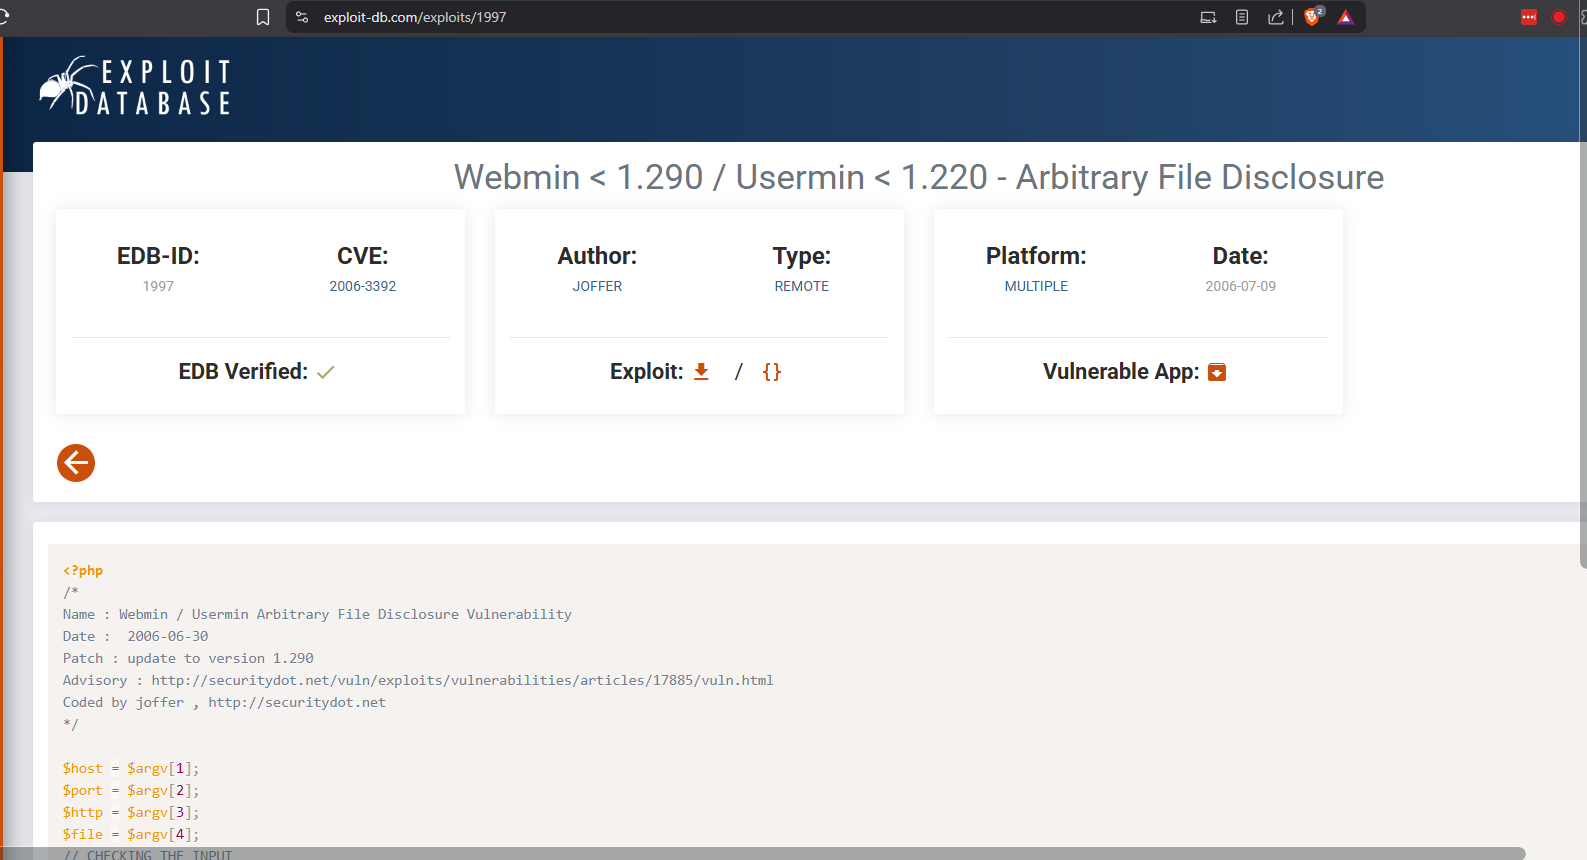The width and height of the screenshot is (1587, 860).
Task: Filter by MULTIPLE platform link
Action: pyautogui.click(x=1036, y=286)
